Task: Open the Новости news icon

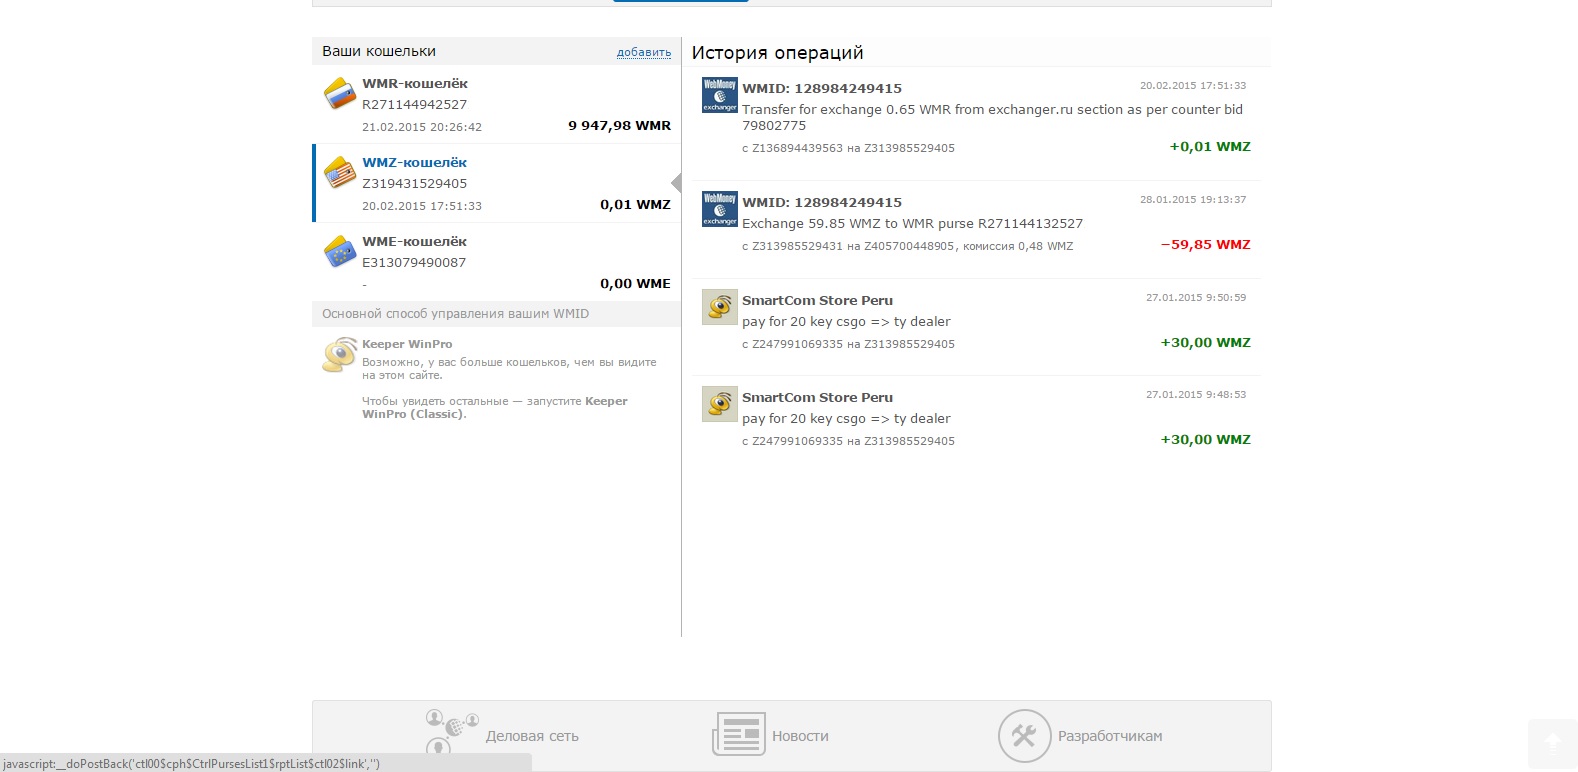Action: click(x=739, y=735)
